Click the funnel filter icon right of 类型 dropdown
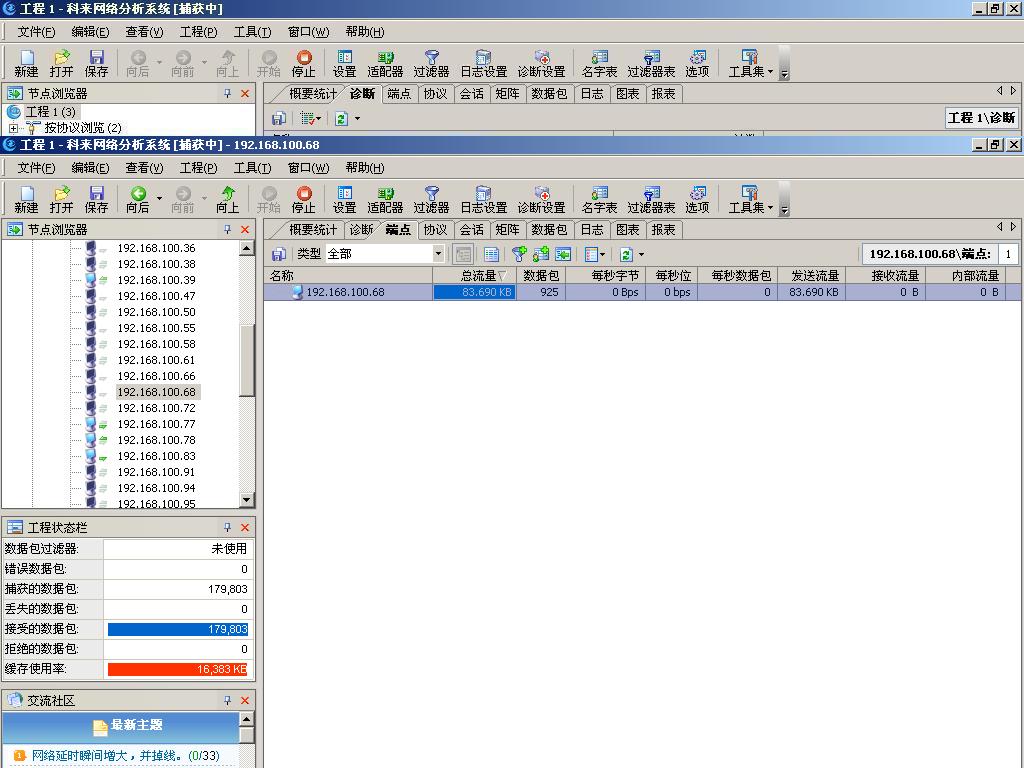 [519, 254]
